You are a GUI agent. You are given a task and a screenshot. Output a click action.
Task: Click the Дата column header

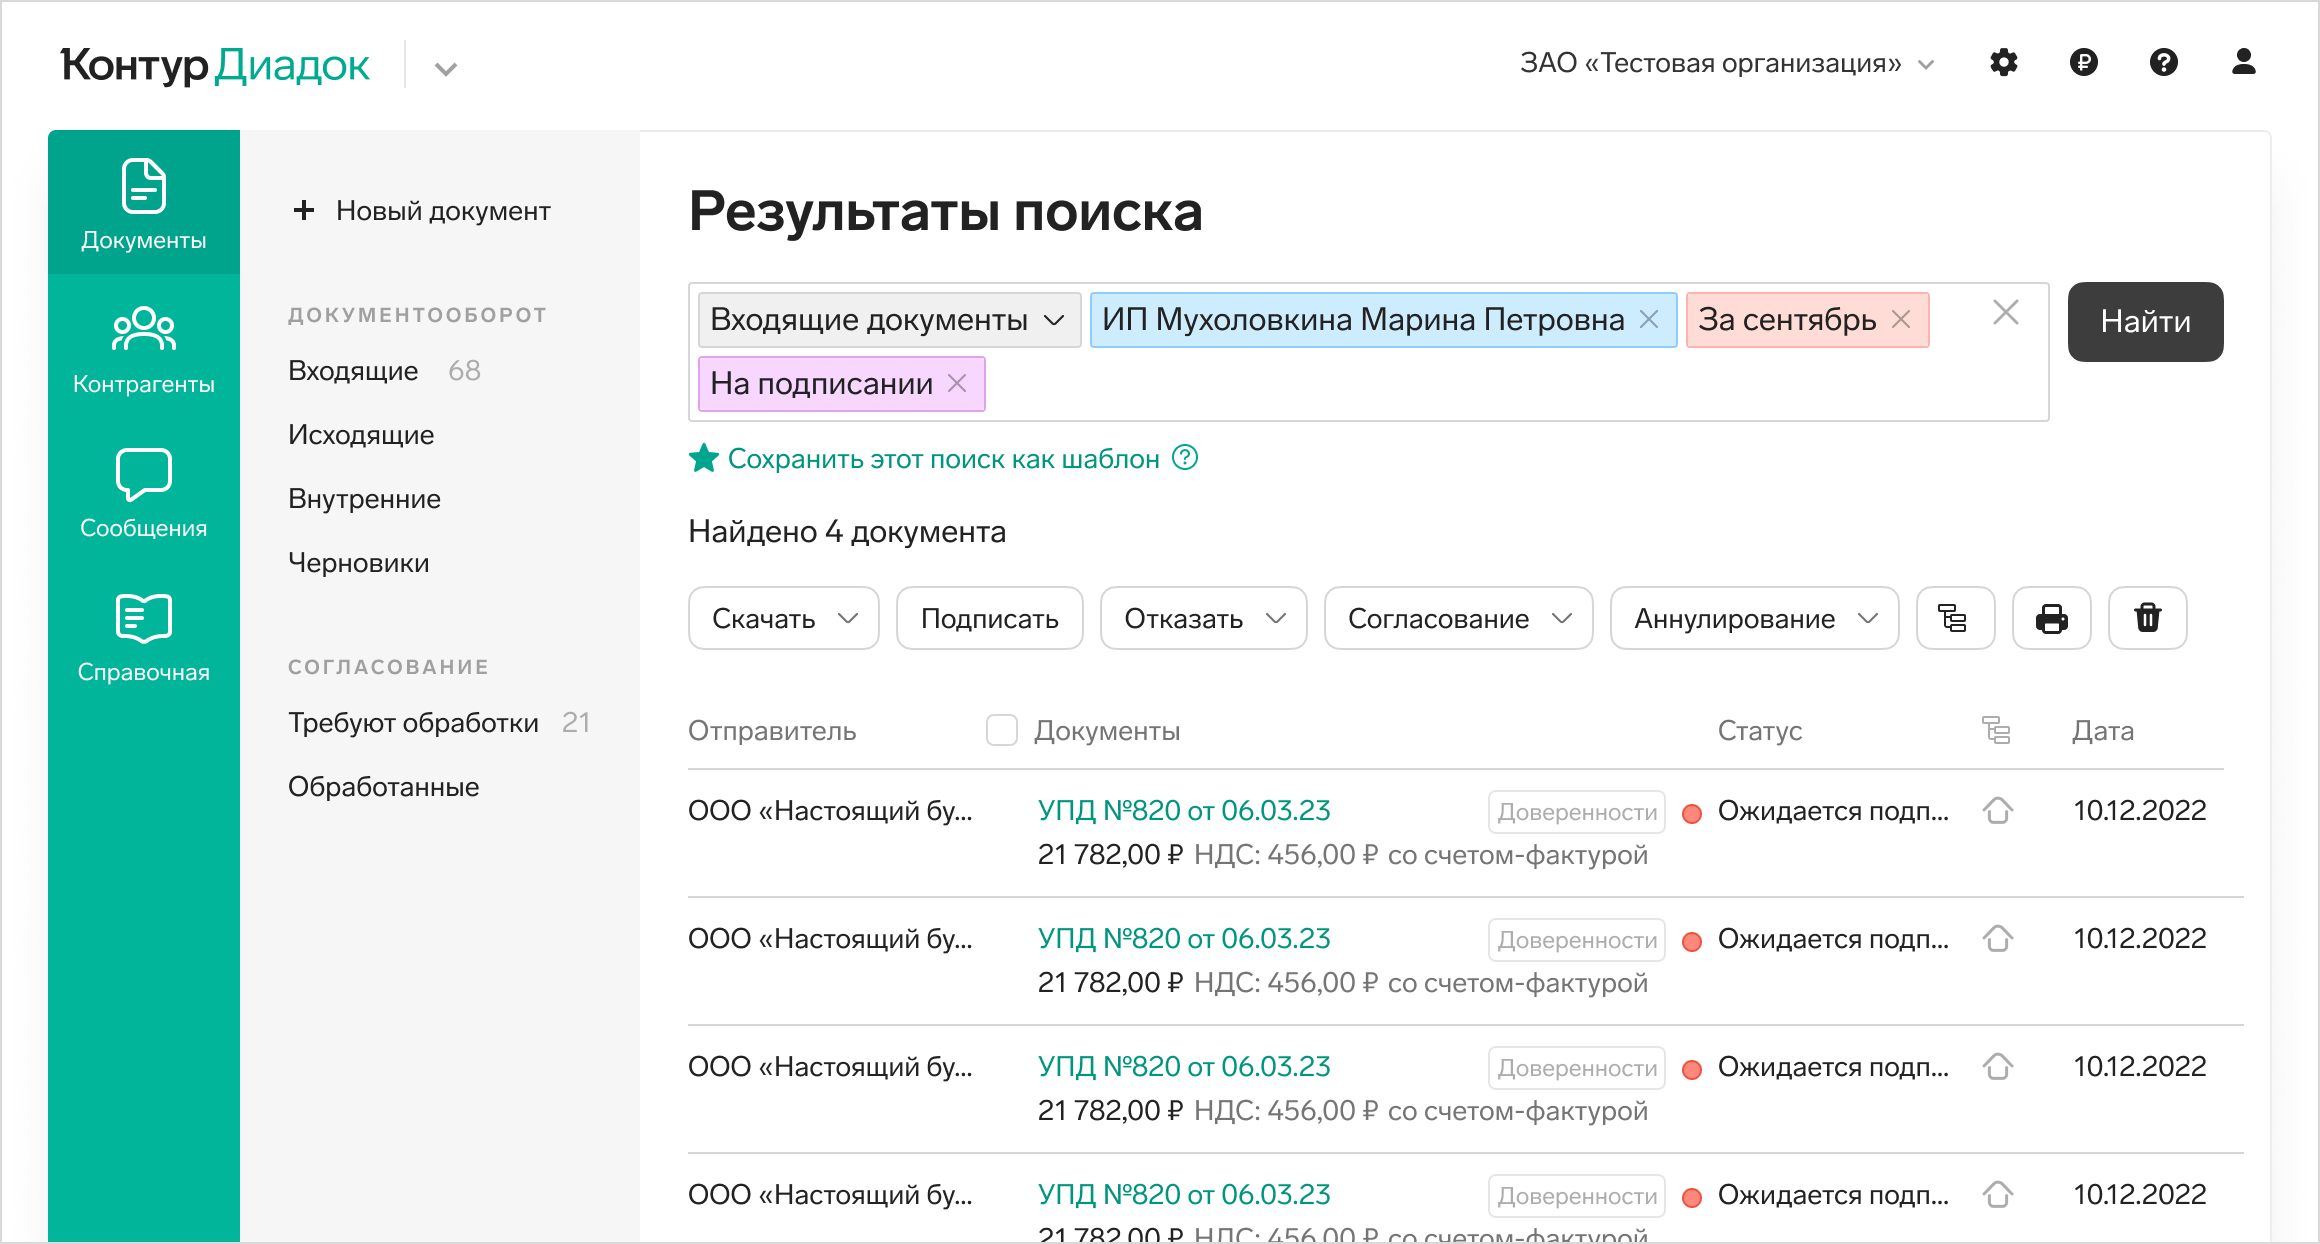(2103, 731)
